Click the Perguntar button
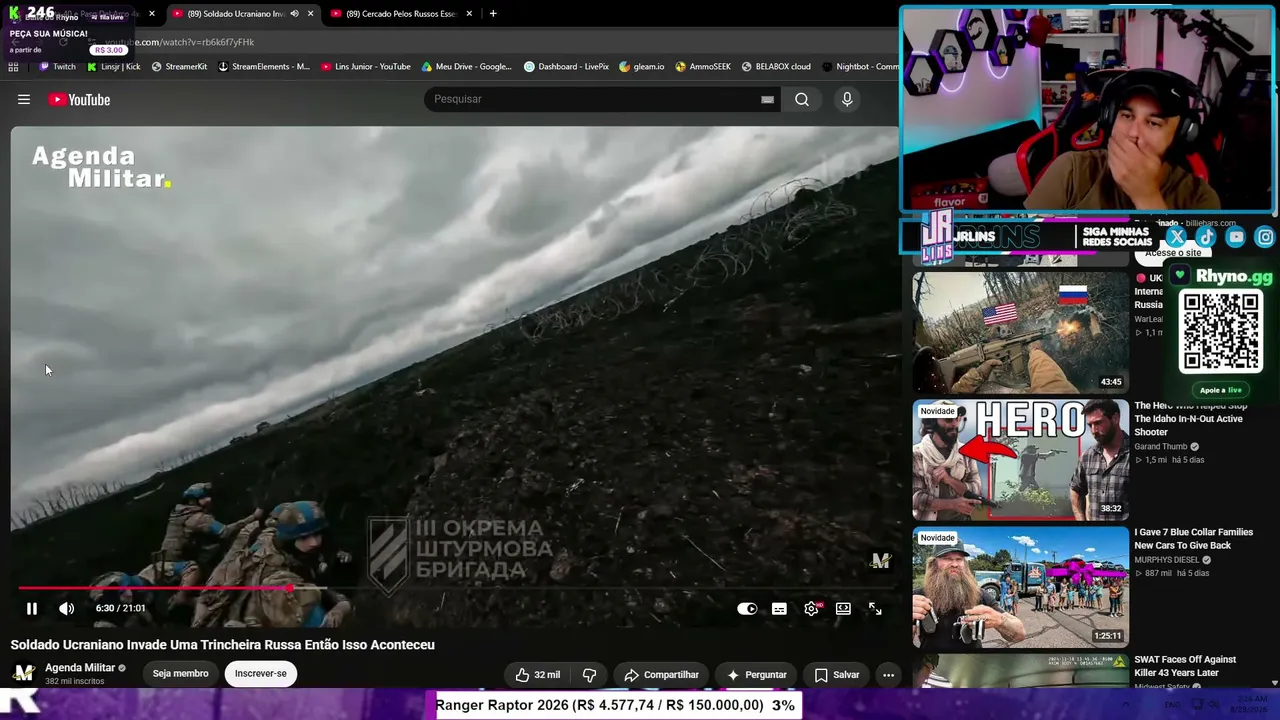Viewport: 1280px width, 720px height. pos(756,675)
